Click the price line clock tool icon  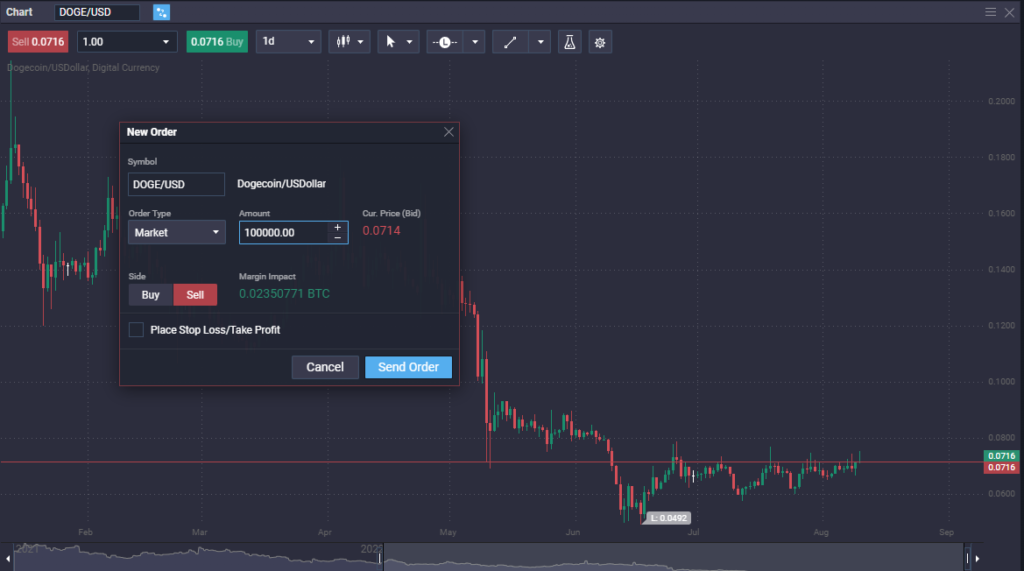[445, 42]
